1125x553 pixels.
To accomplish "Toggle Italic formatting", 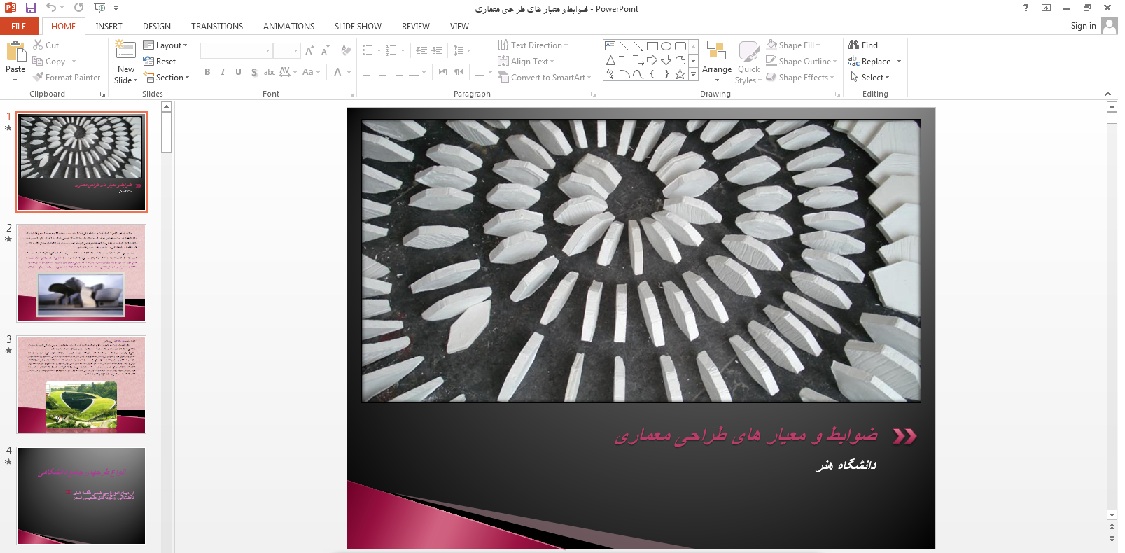I will (223, 72).
